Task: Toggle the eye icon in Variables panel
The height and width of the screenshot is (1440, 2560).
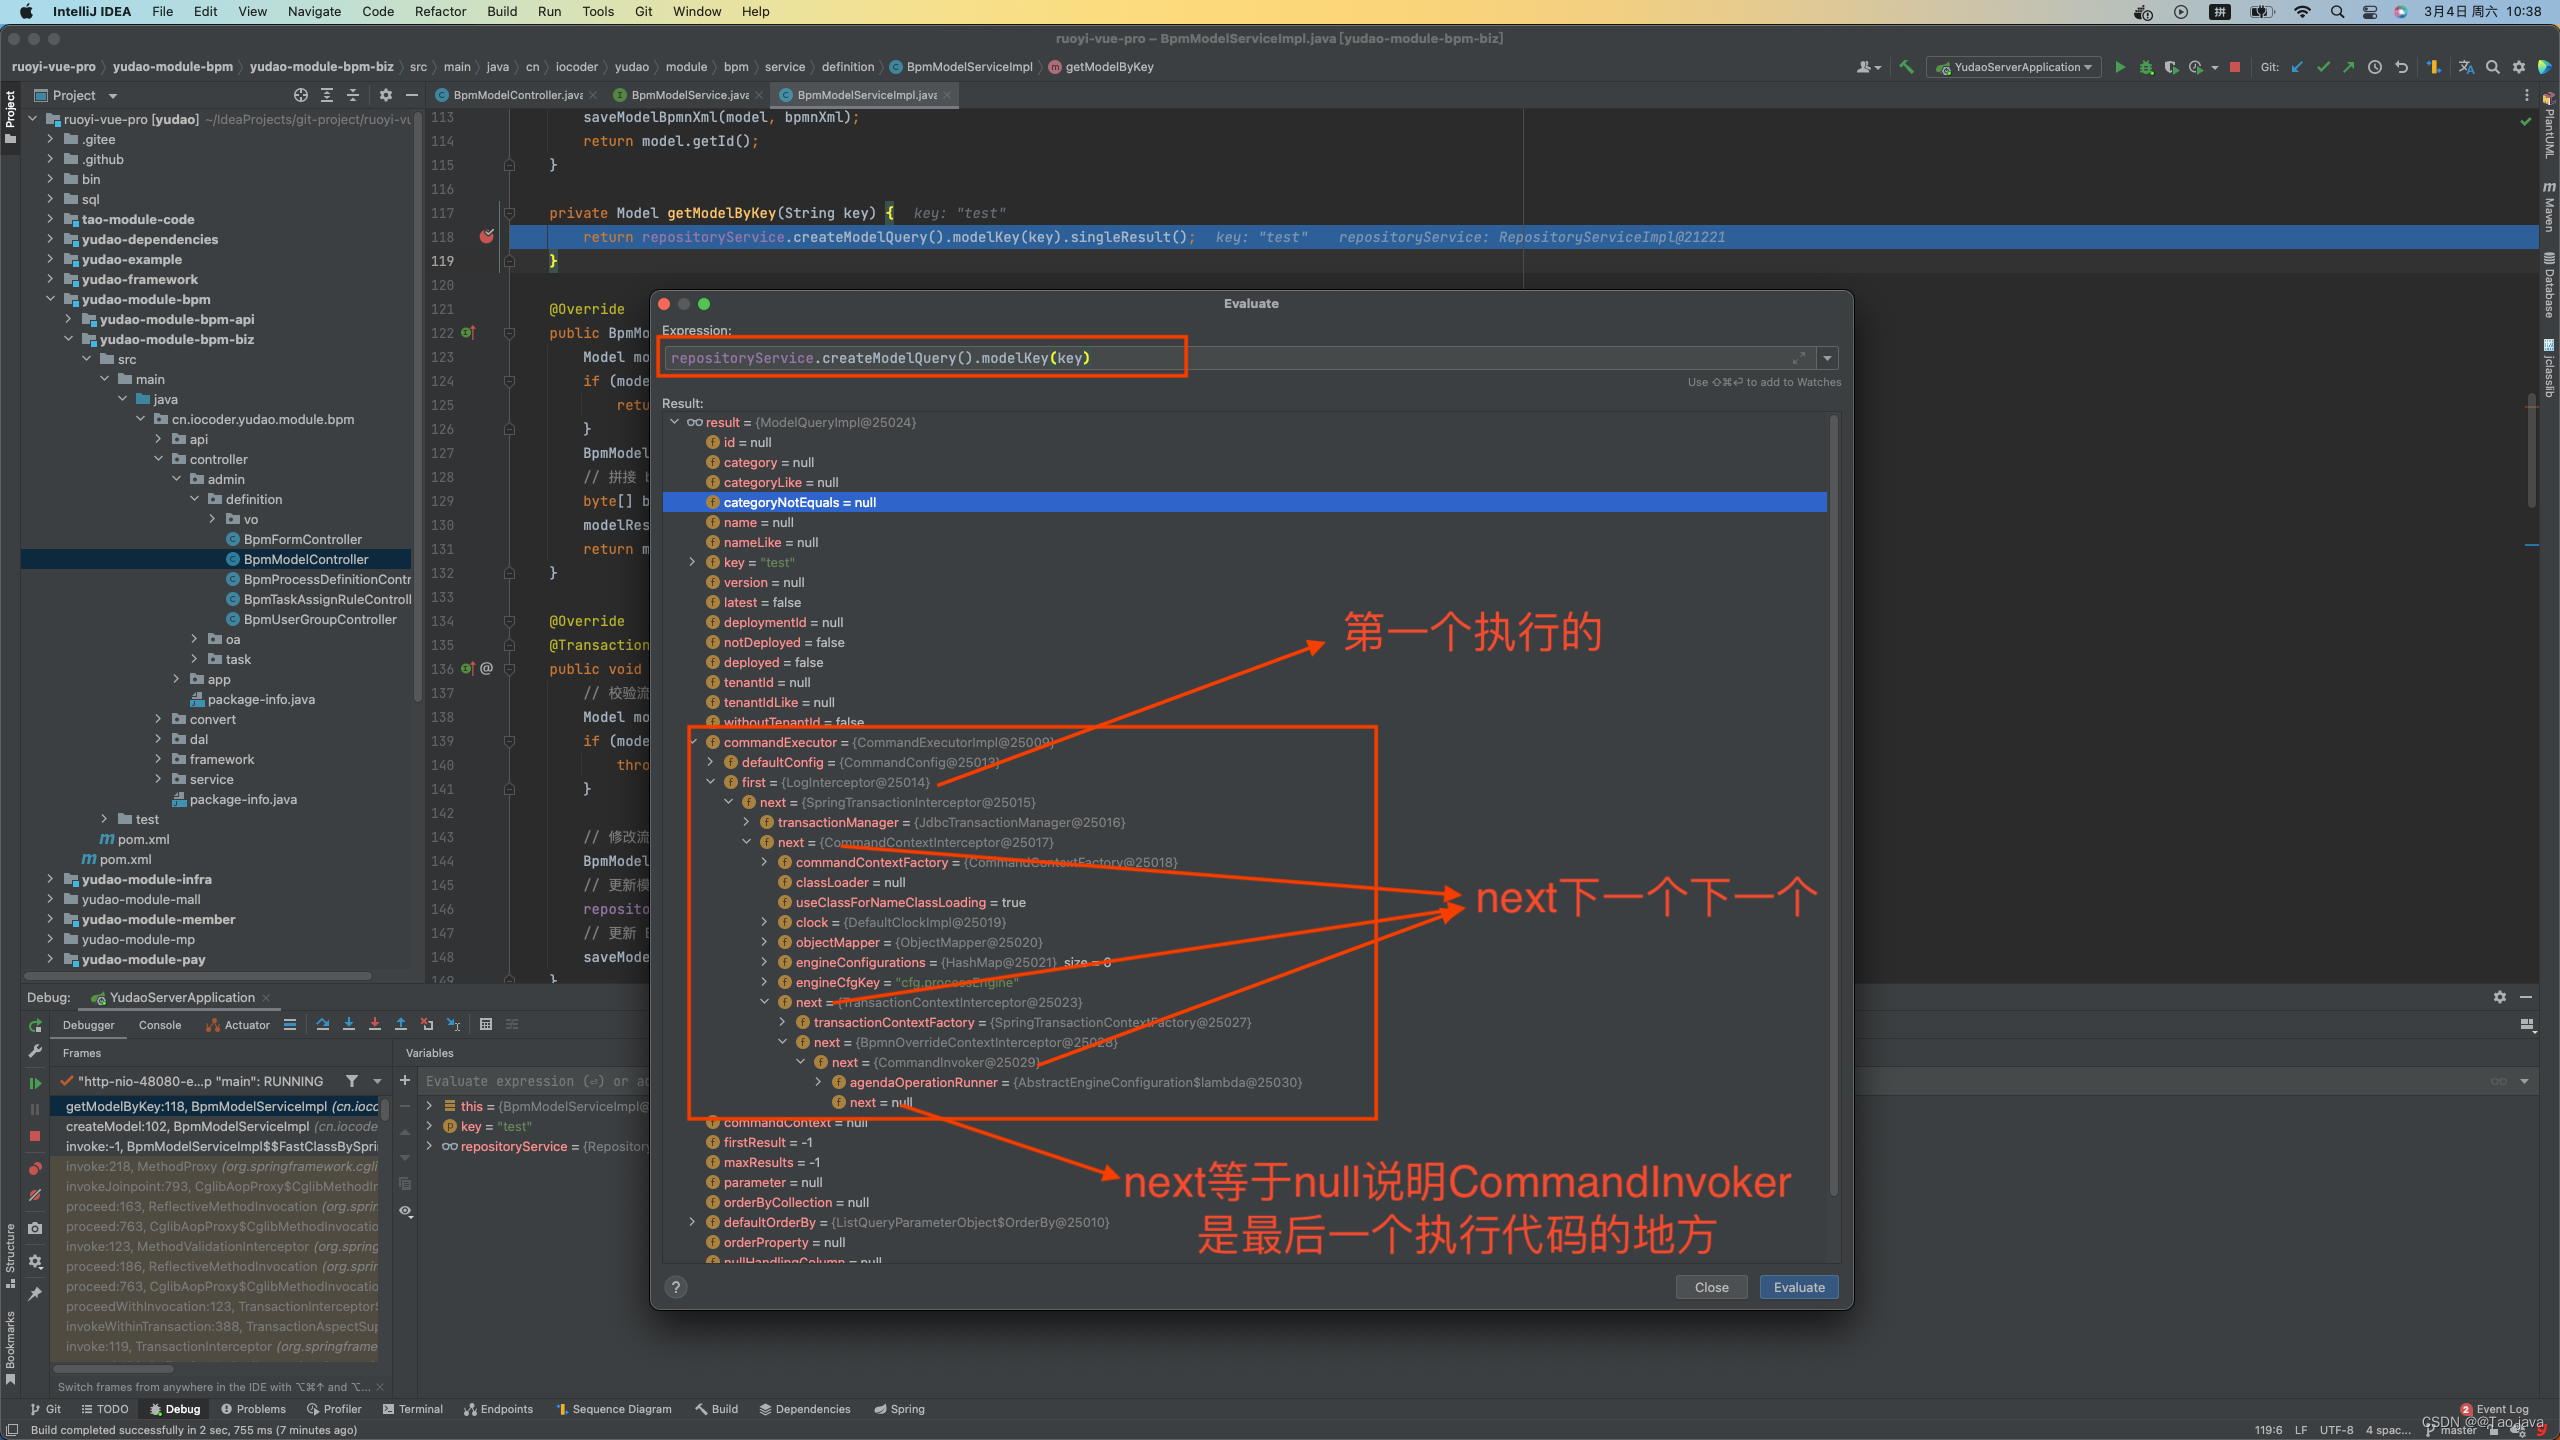Action: click(405, 1211)
